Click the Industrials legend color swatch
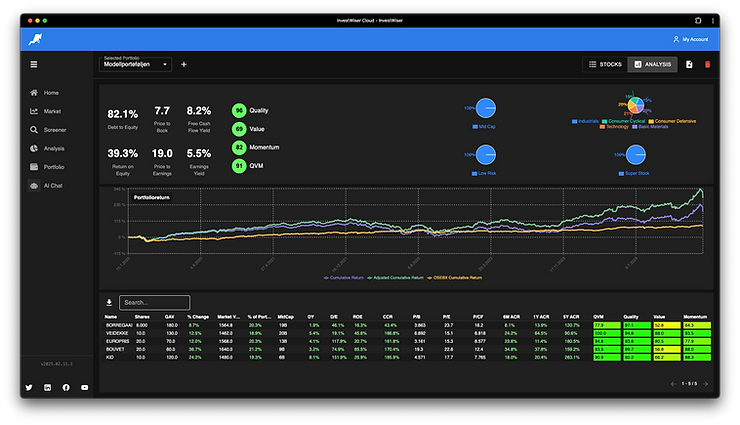The width and height of the screenshot is (740, 425). point(574,121)
